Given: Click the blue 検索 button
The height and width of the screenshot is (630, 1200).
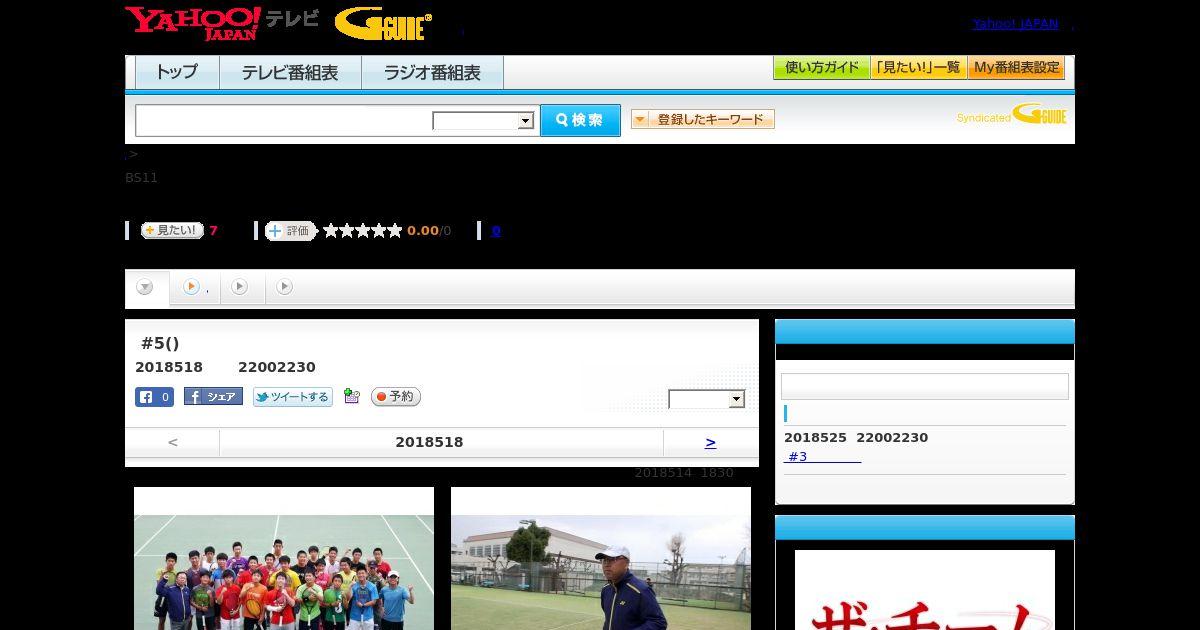Looking at the screenshot, I should [x=580, y=120].
